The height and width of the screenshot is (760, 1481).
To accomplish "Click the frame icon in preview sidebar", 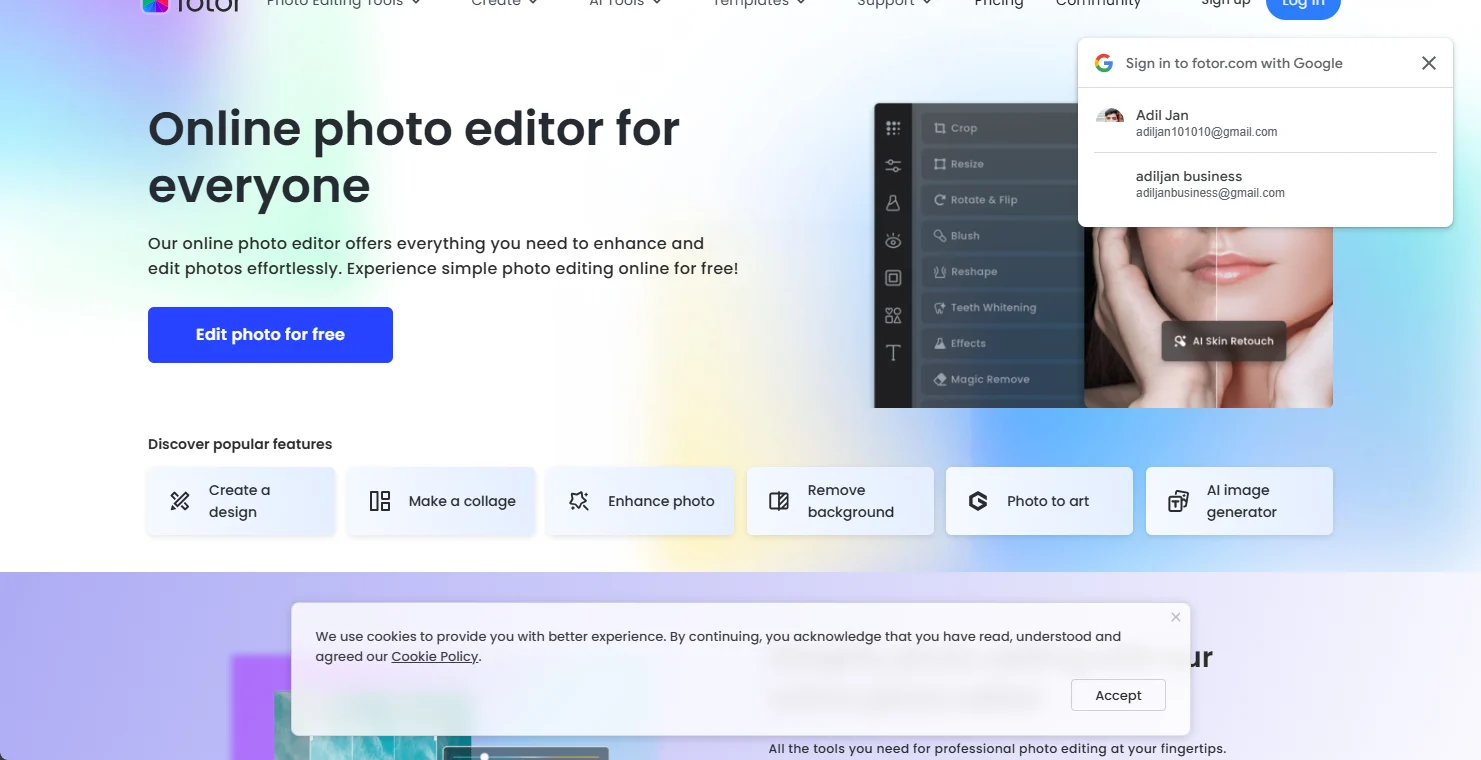I will point(893,278).
